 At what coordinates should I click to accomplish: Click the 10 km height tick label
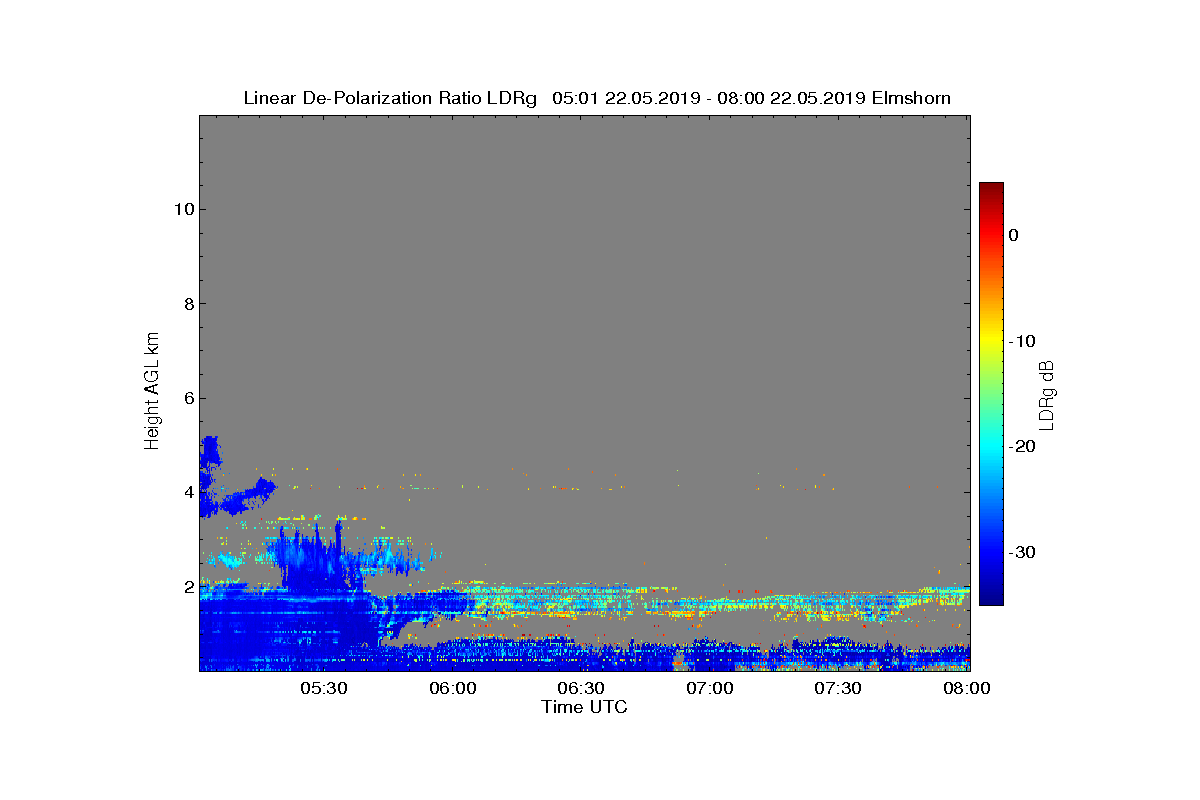click(181, 209)
